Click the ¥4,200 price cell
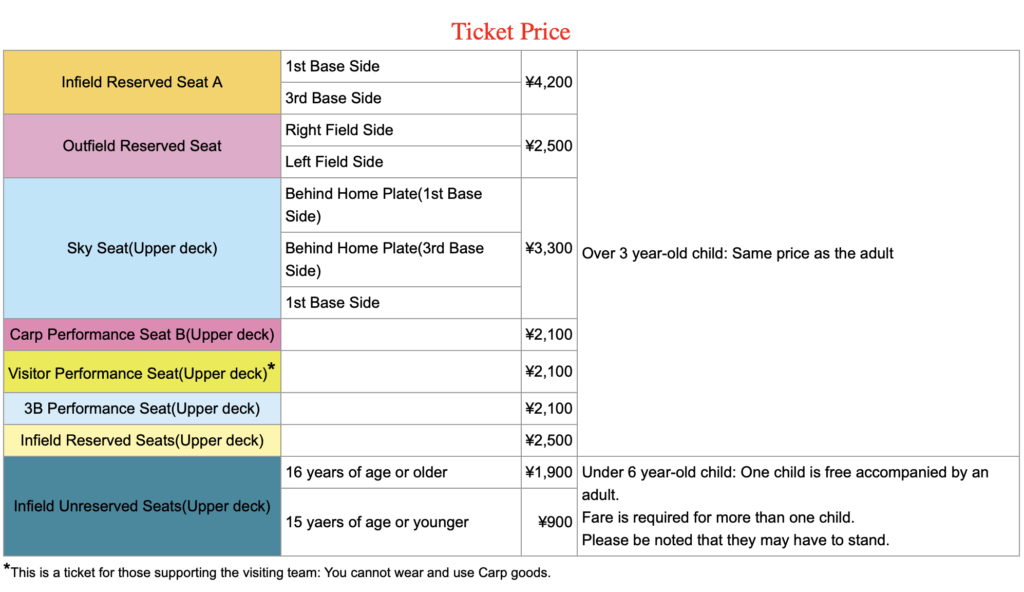The image size is (1024, 592). (549, 82)
